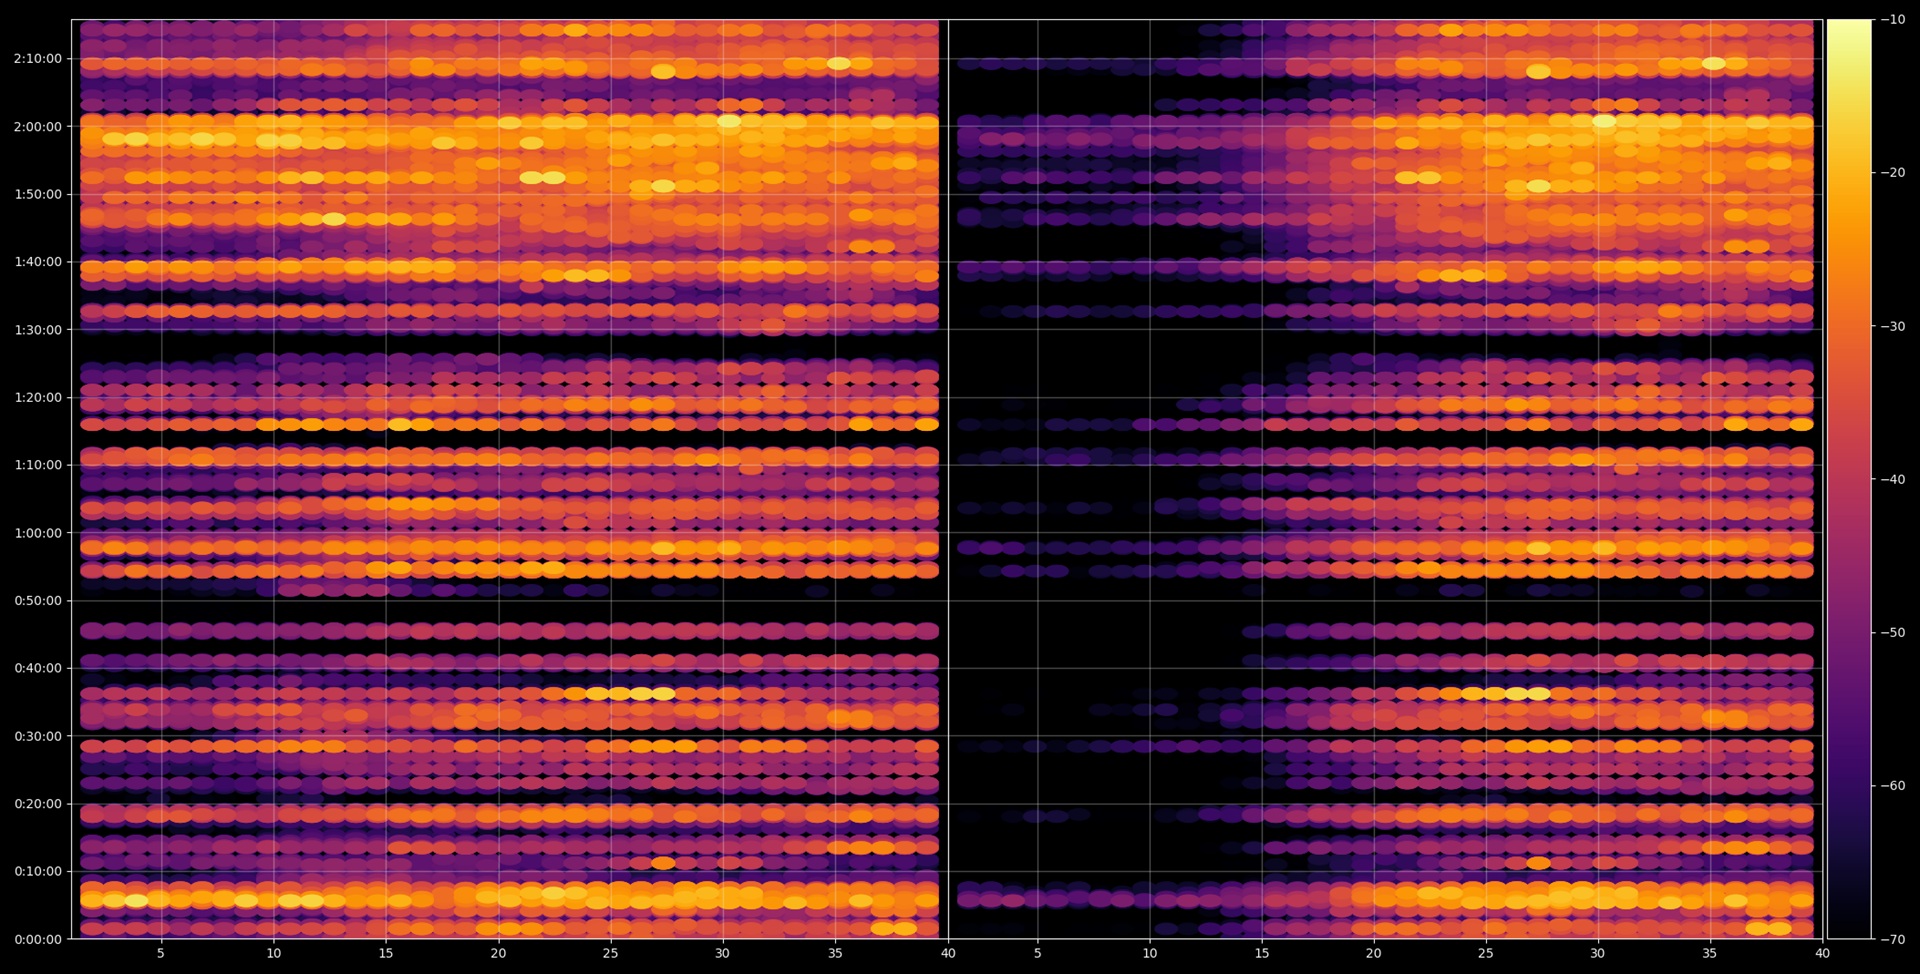Click x-axis label 35 of the left heatmap
The image size is (1920, 974).
(835, 953)
